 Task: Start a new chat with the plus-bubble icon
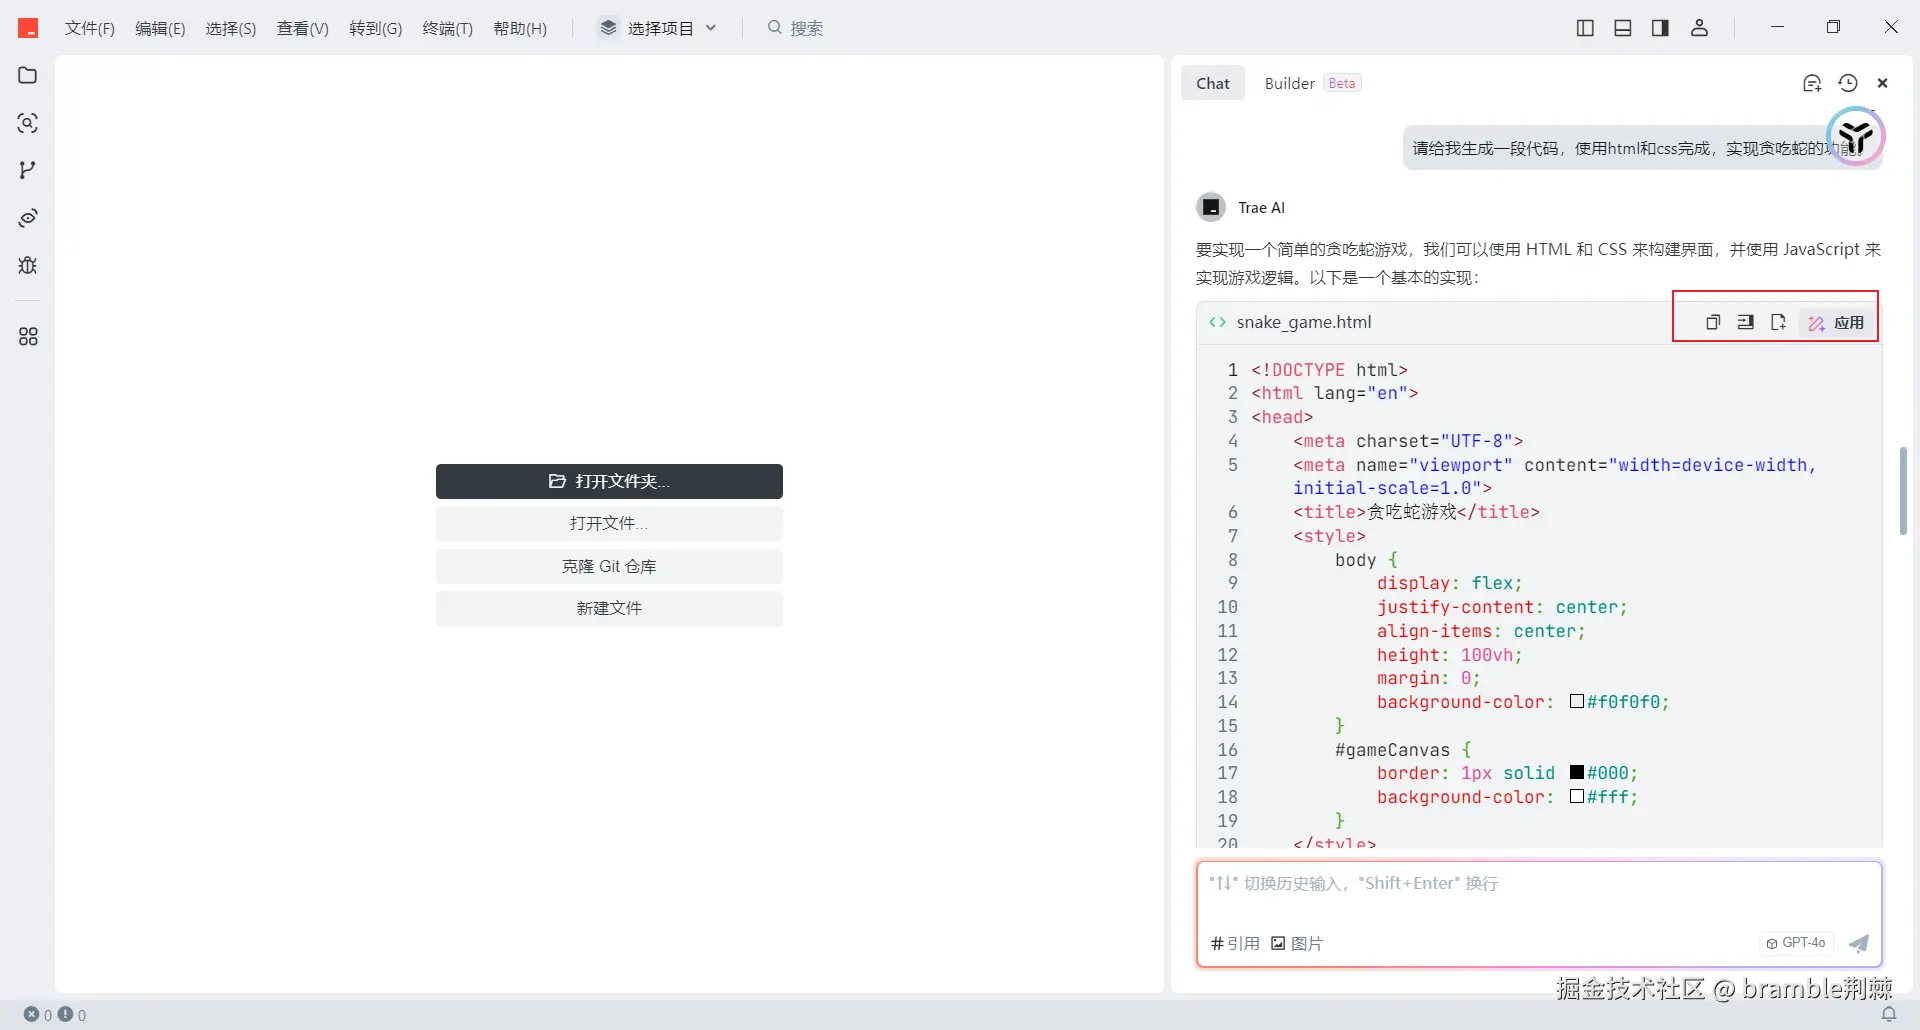1812,83
